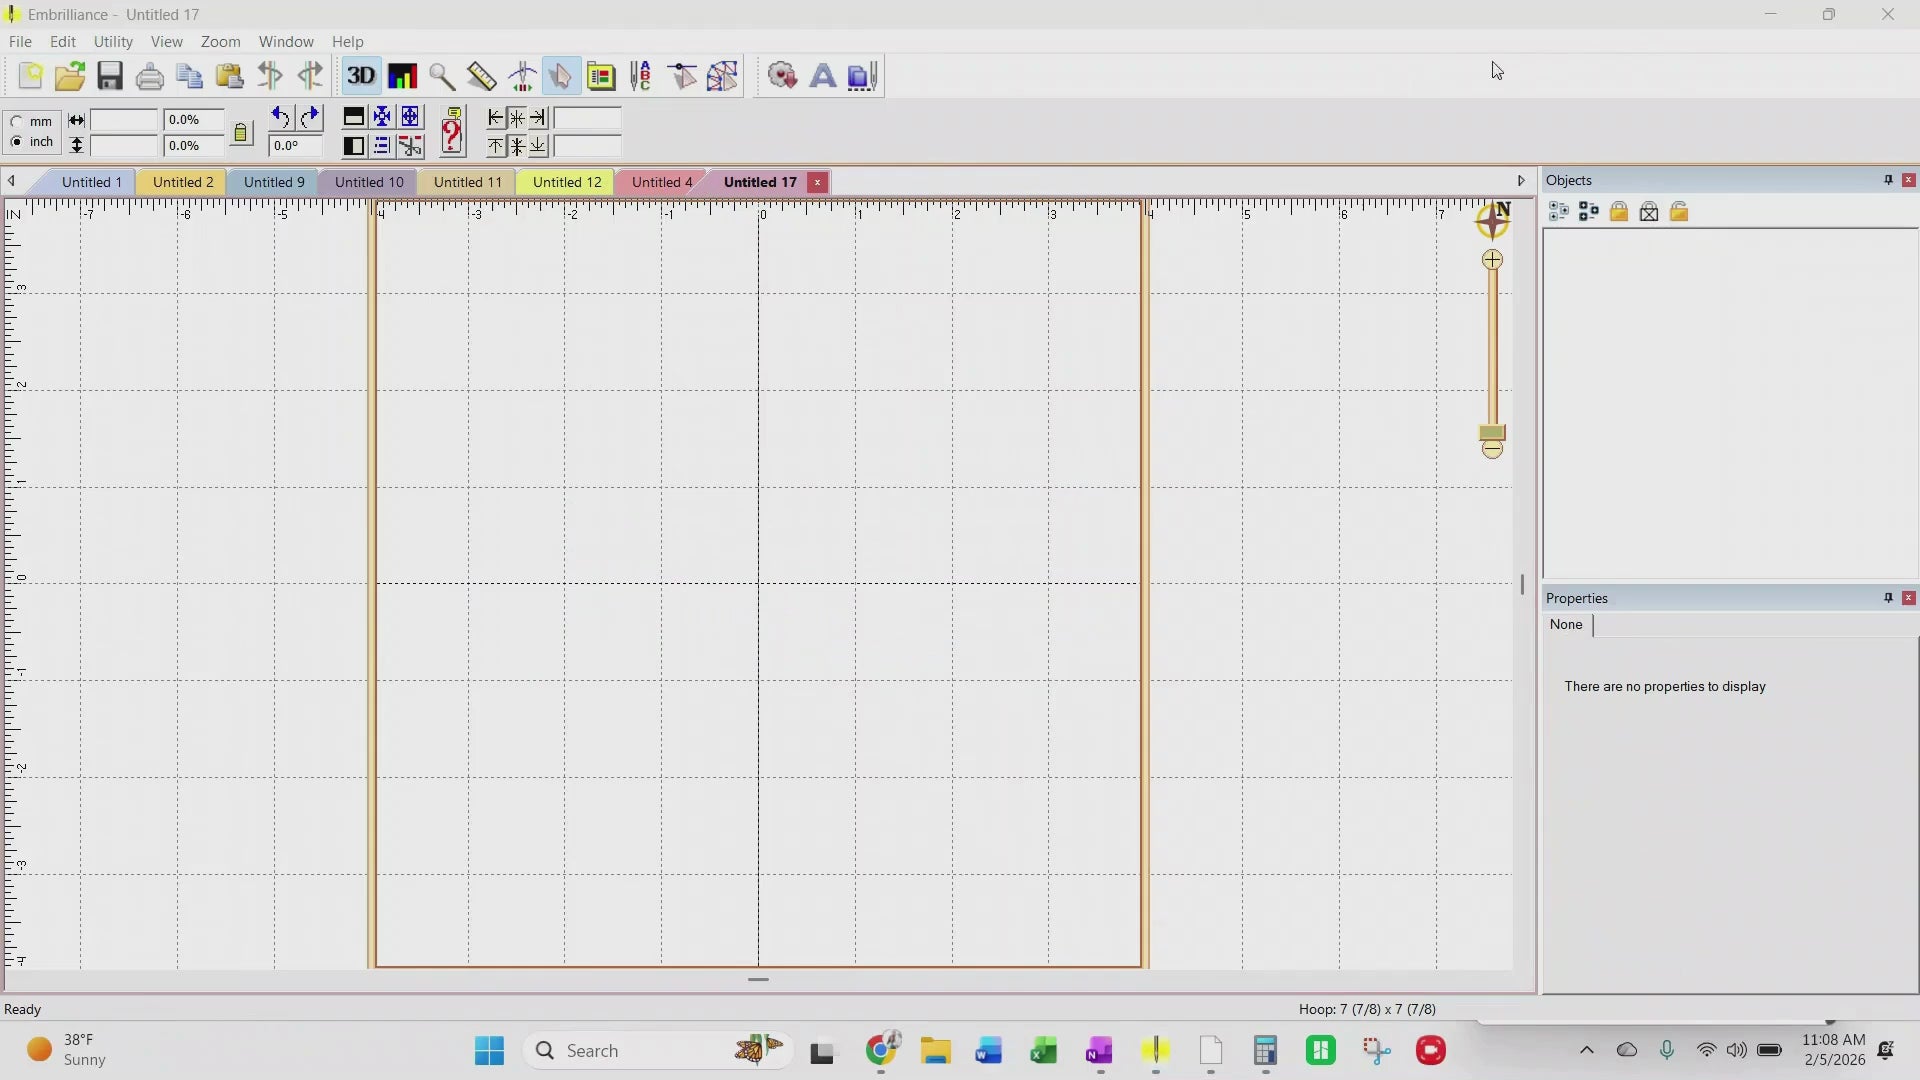Screen dimensions: 1920x1080
Task: Print the current design
Action: click(150, 76)
